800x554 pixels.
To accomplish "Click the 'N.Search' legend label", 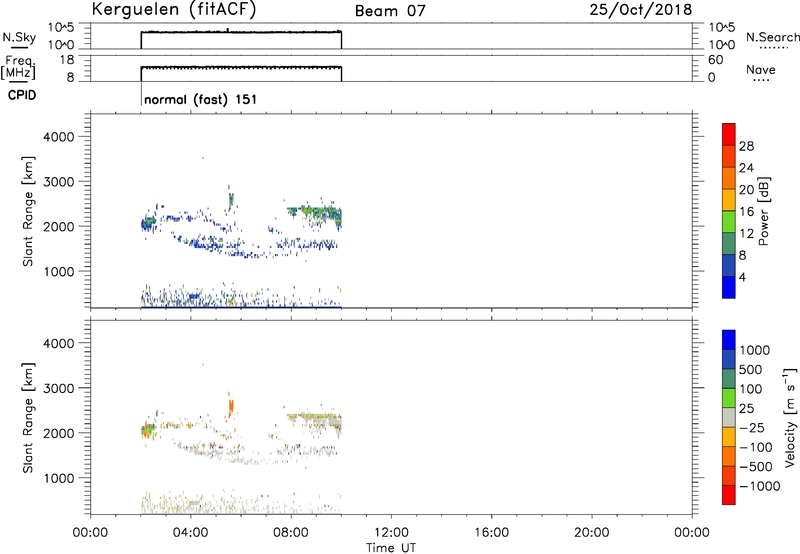I will [x=772, y=37].
